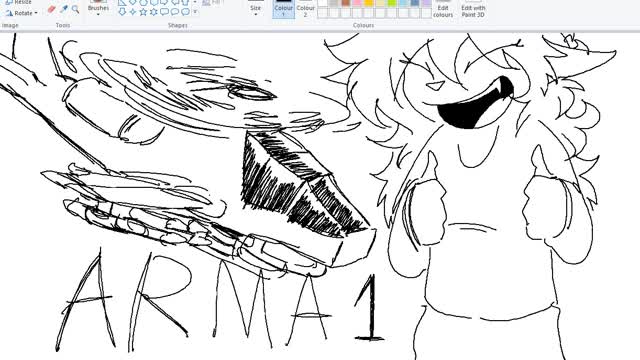This screenshot has height=360, width=640.
Task: Open the Brushes dropdown
Action: click(x=98, y=9)
